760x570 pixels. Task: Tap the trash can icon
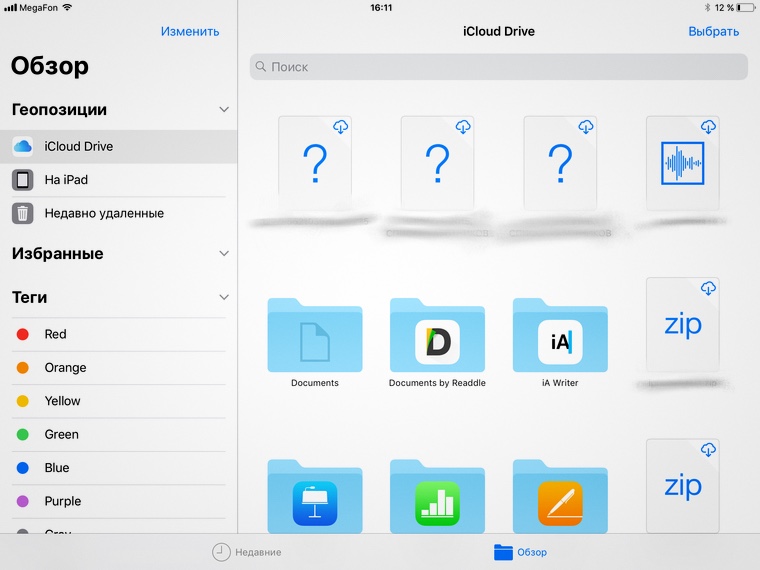[22, 213]
